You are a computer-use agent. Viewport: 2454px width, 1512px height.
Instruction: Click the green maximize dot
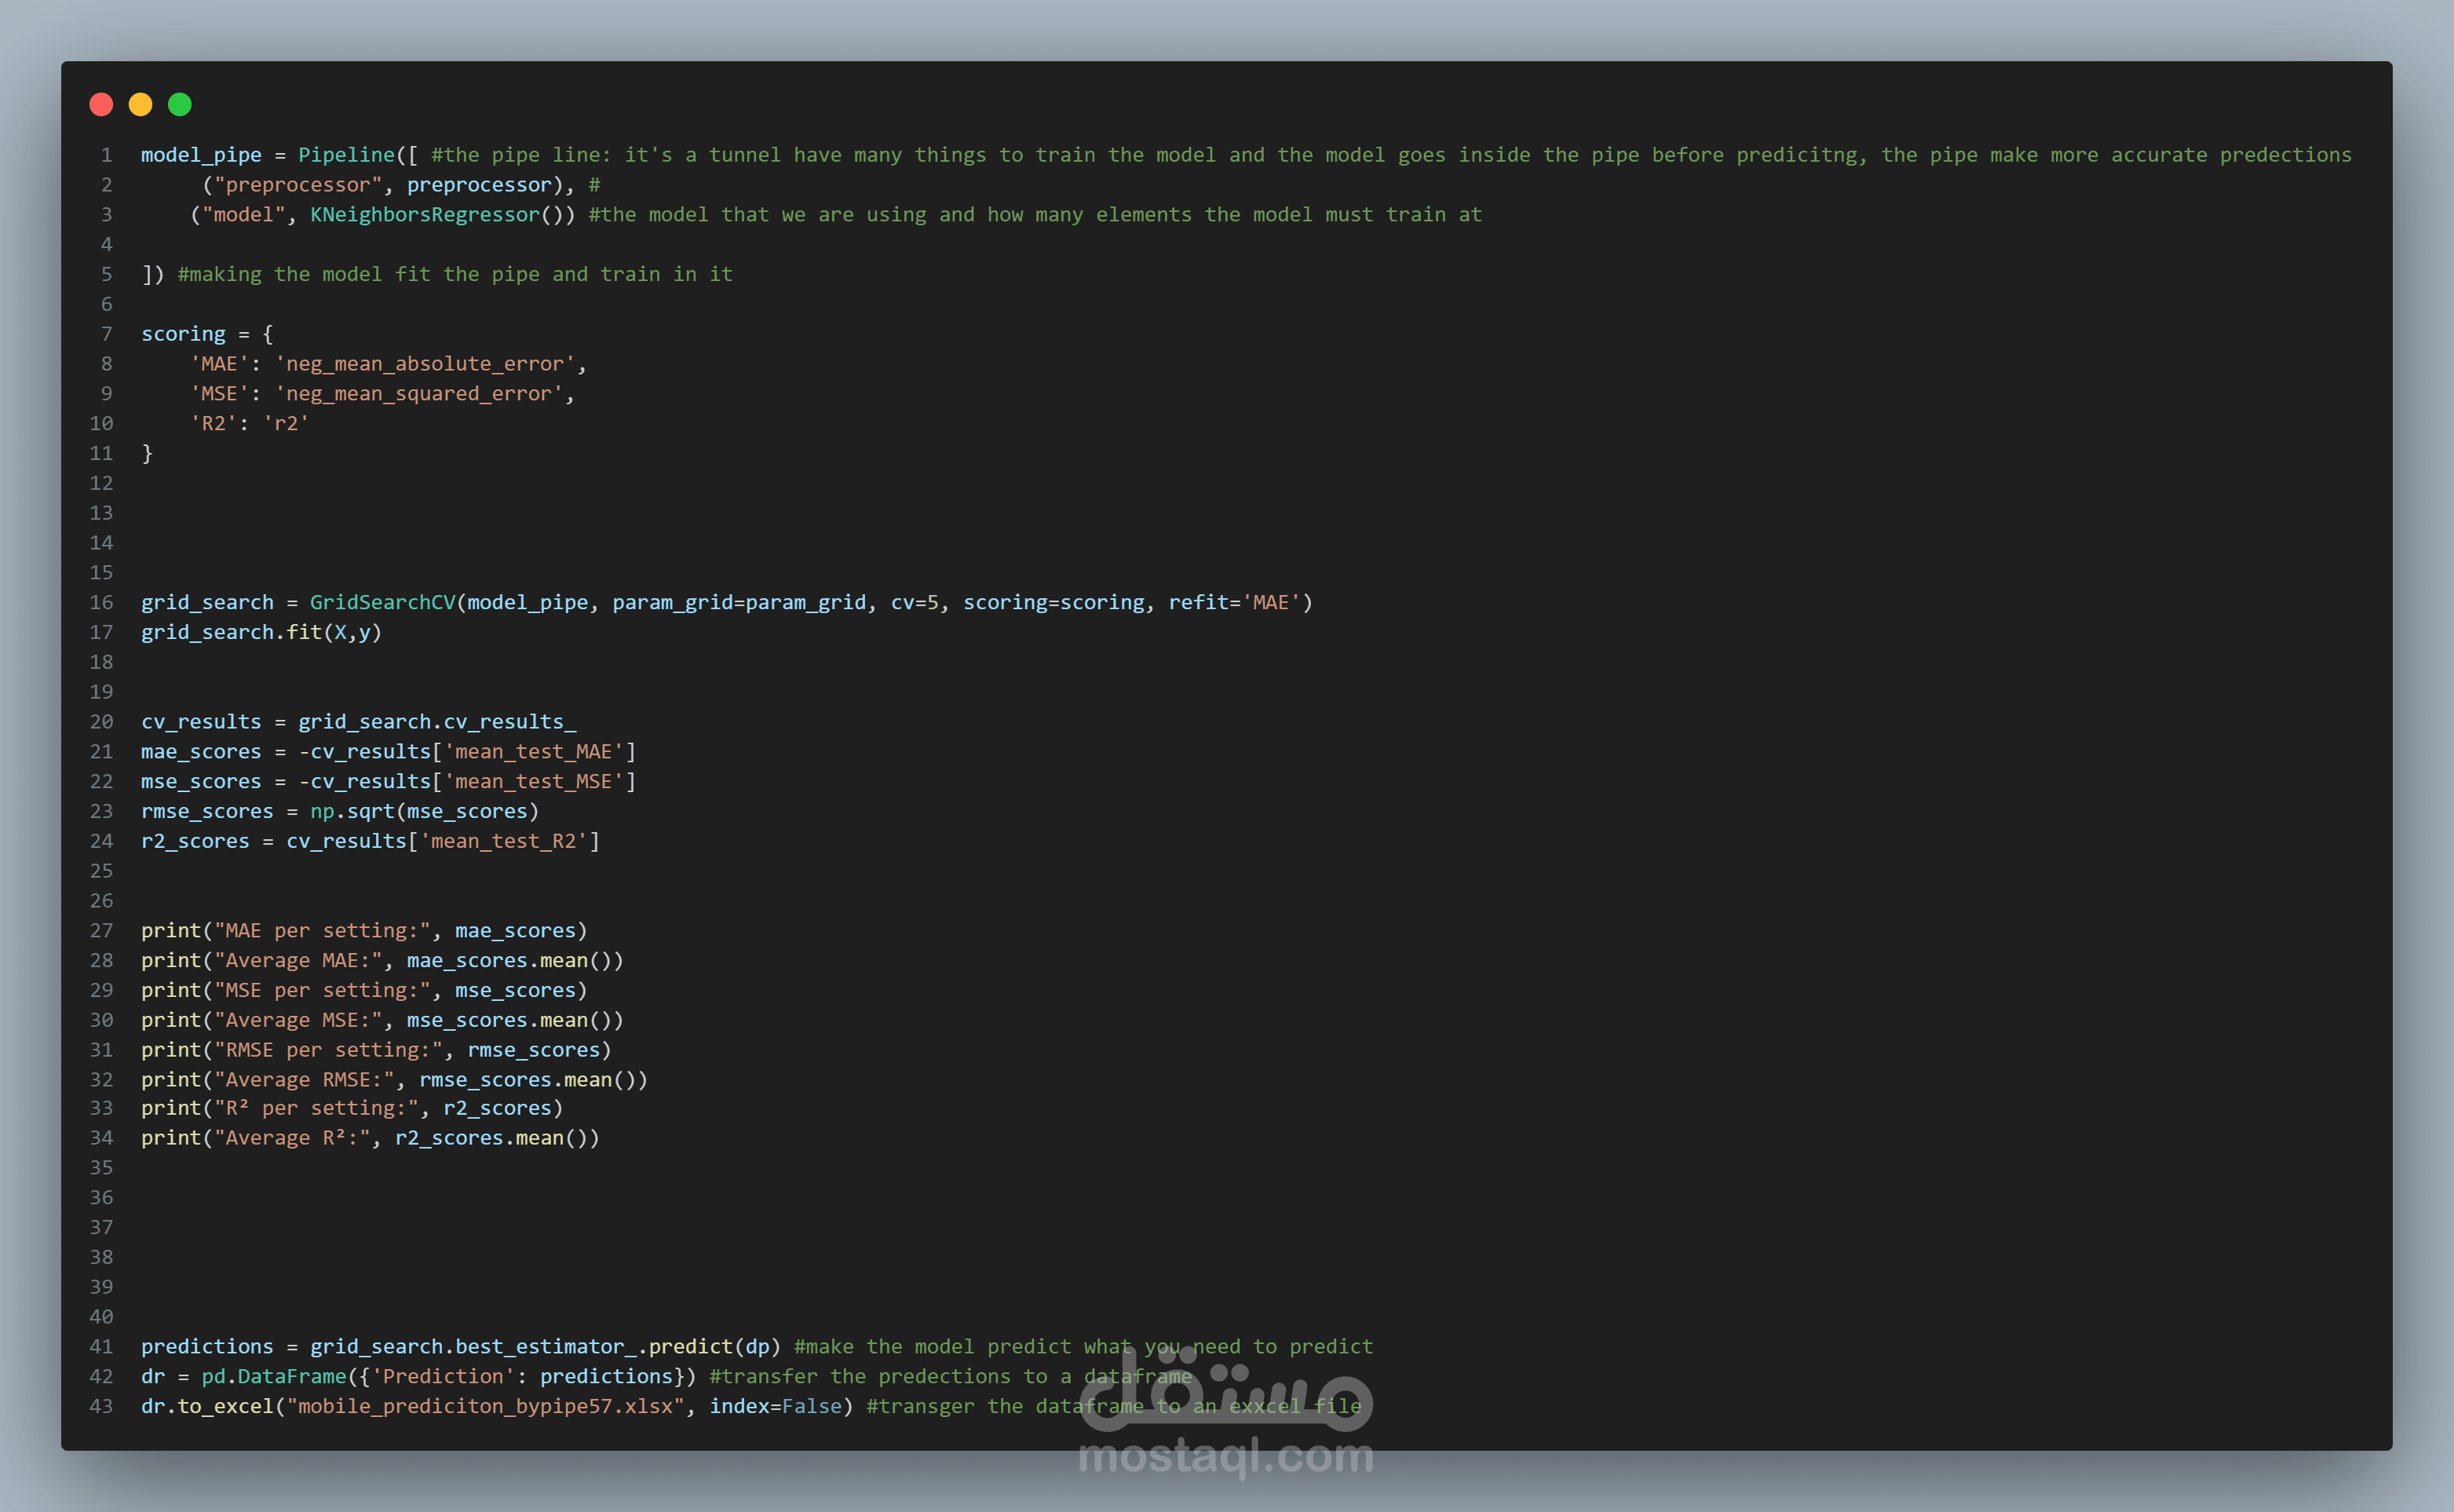click(x=180, y=104)
